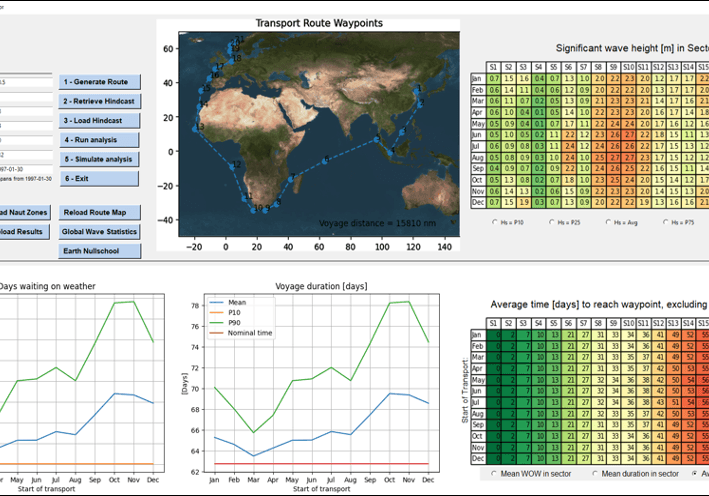Open Global Wave Statistics

pyautogui.click(x=99, y=232)
